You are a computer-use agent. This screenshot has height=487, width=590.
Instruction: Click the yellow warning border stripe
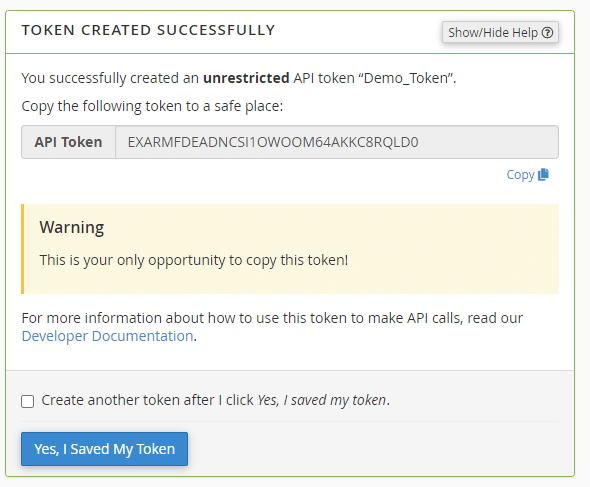pyautogui.click(x=23, y=249)
